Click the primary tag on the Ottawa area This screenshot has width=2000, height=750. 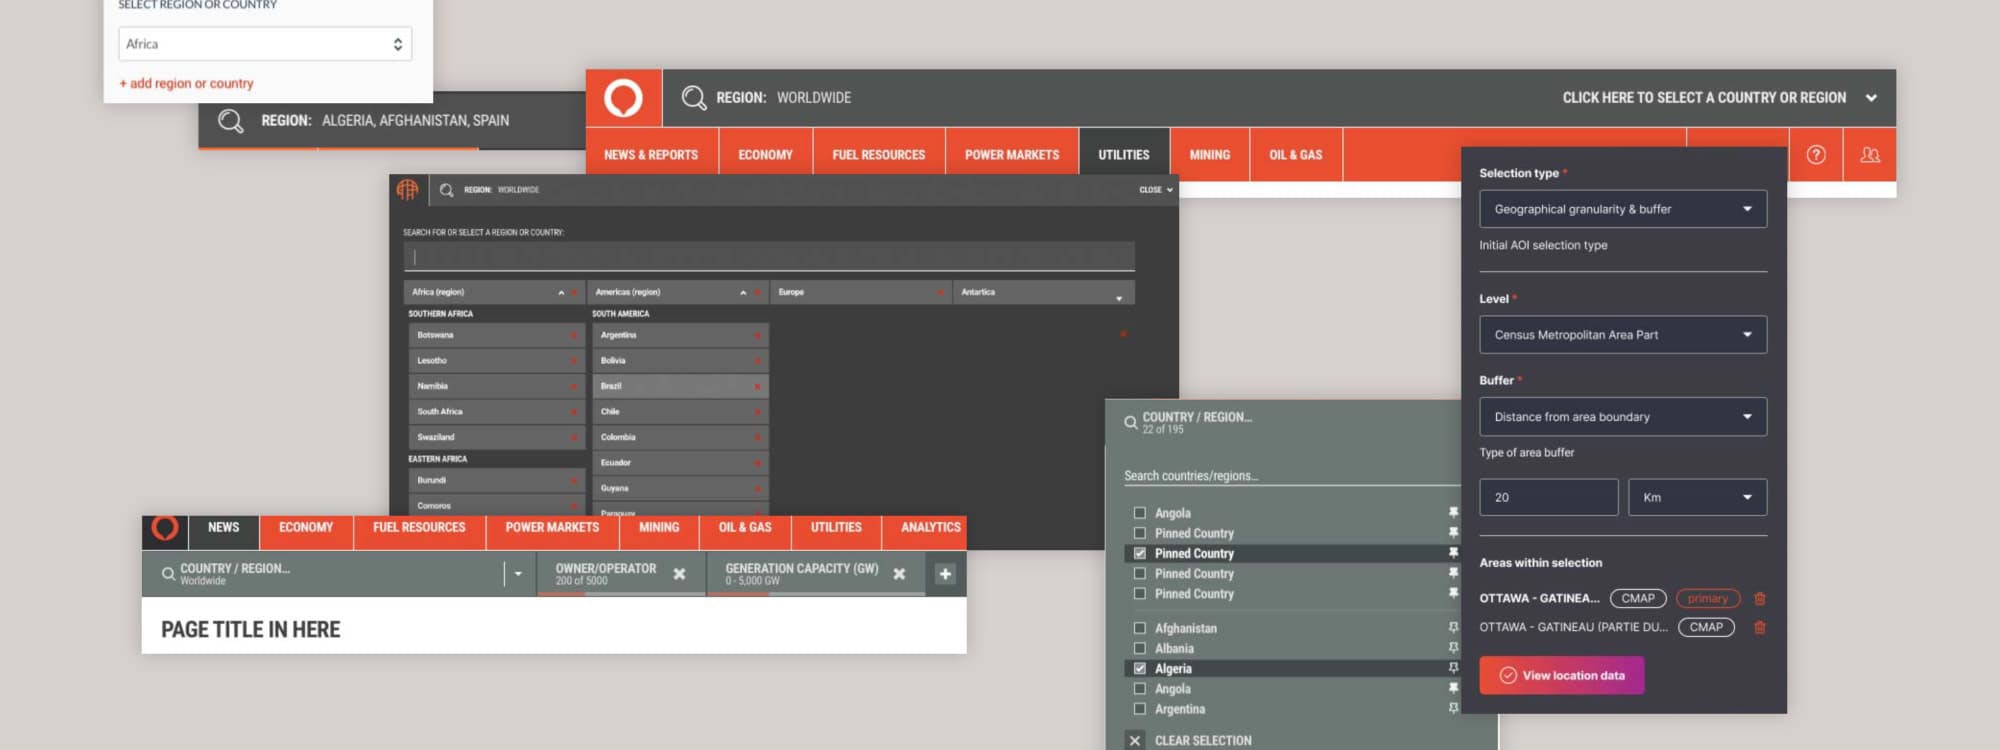click(1708, 599)
